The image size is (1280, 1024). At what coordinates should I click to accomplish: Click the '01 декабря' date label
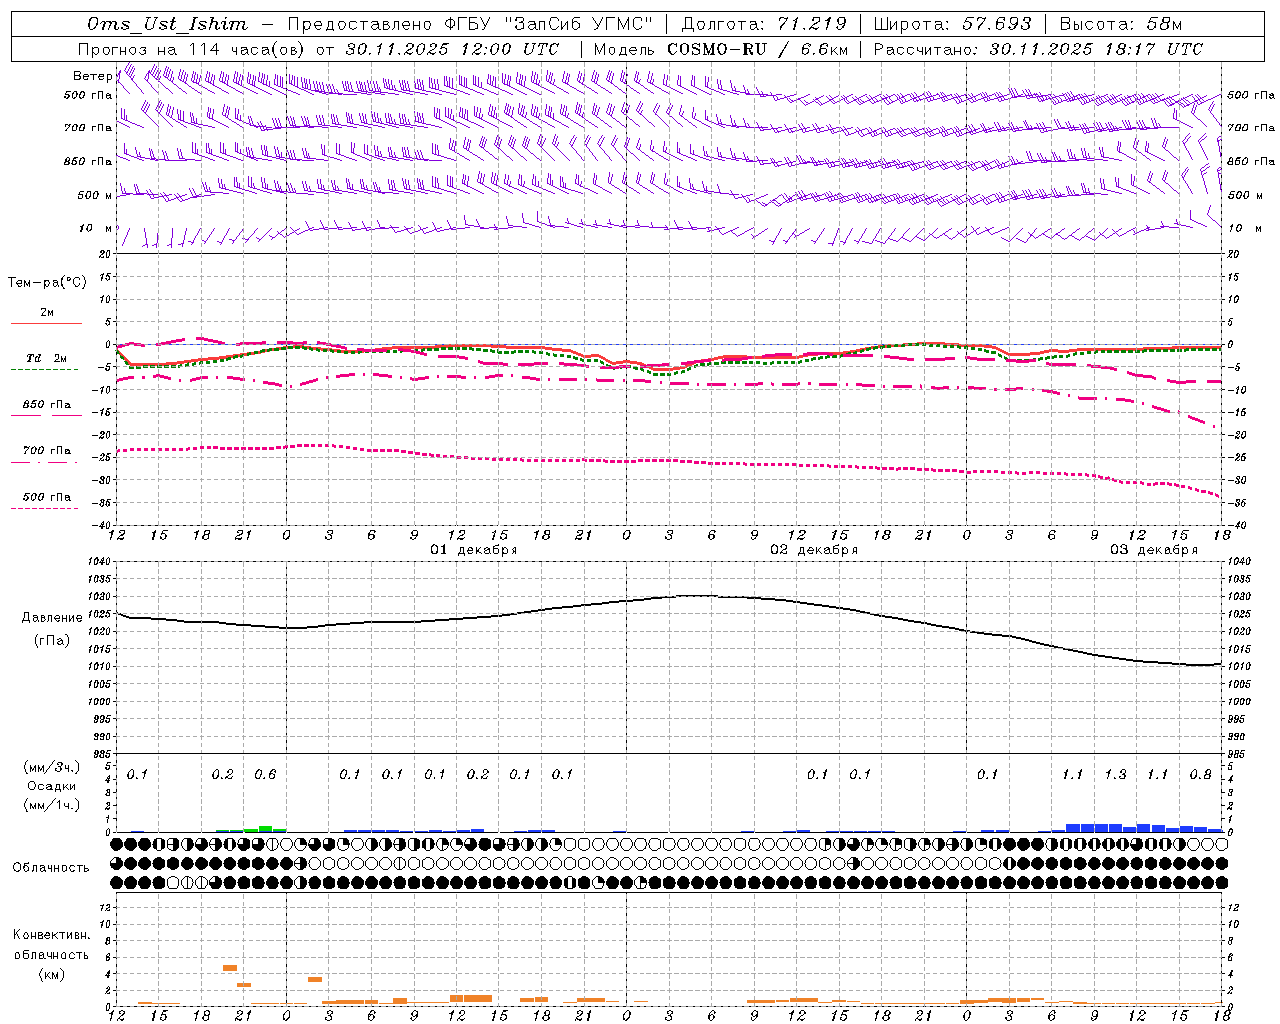pyautogui.click(x=474, y=550)
